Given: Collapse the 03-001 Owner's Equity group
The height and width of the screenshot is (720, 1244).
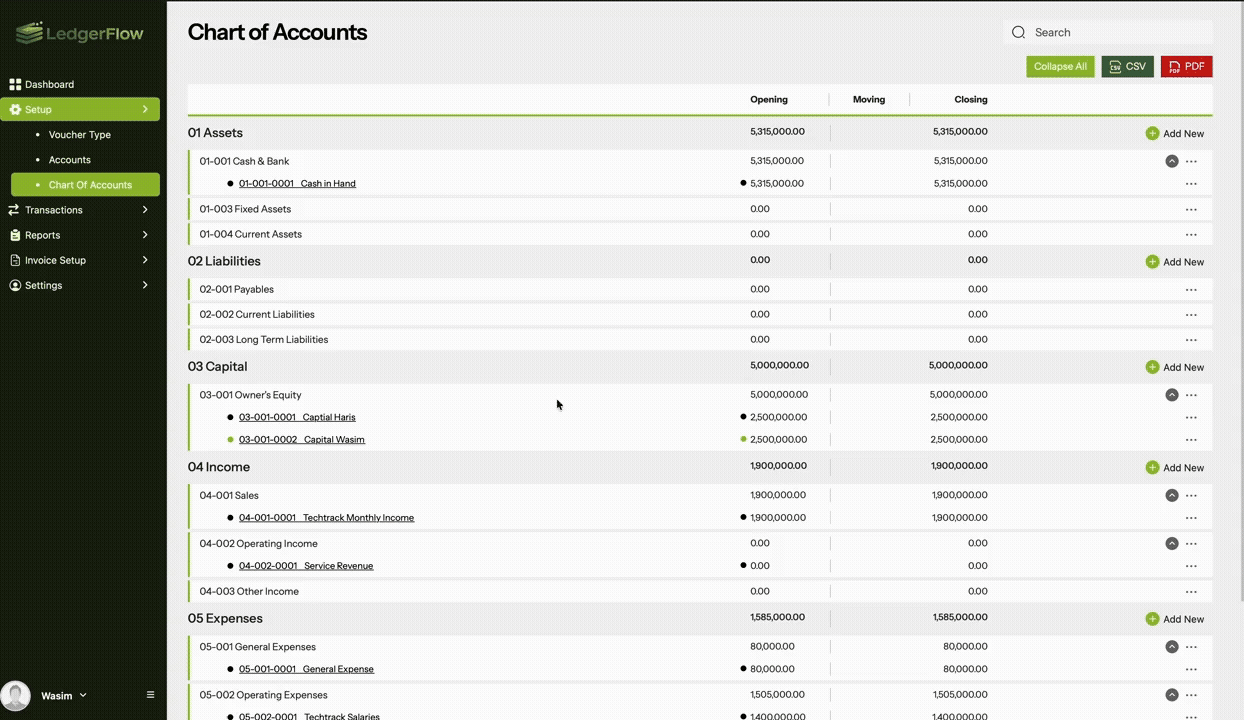Looking at the screenshot, I should (1171, 395).
